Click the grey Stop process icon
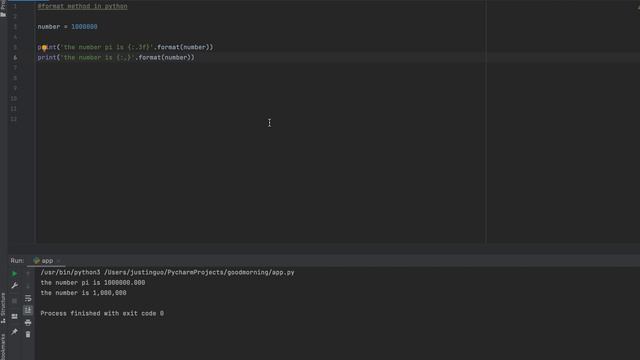 (14, 301)
